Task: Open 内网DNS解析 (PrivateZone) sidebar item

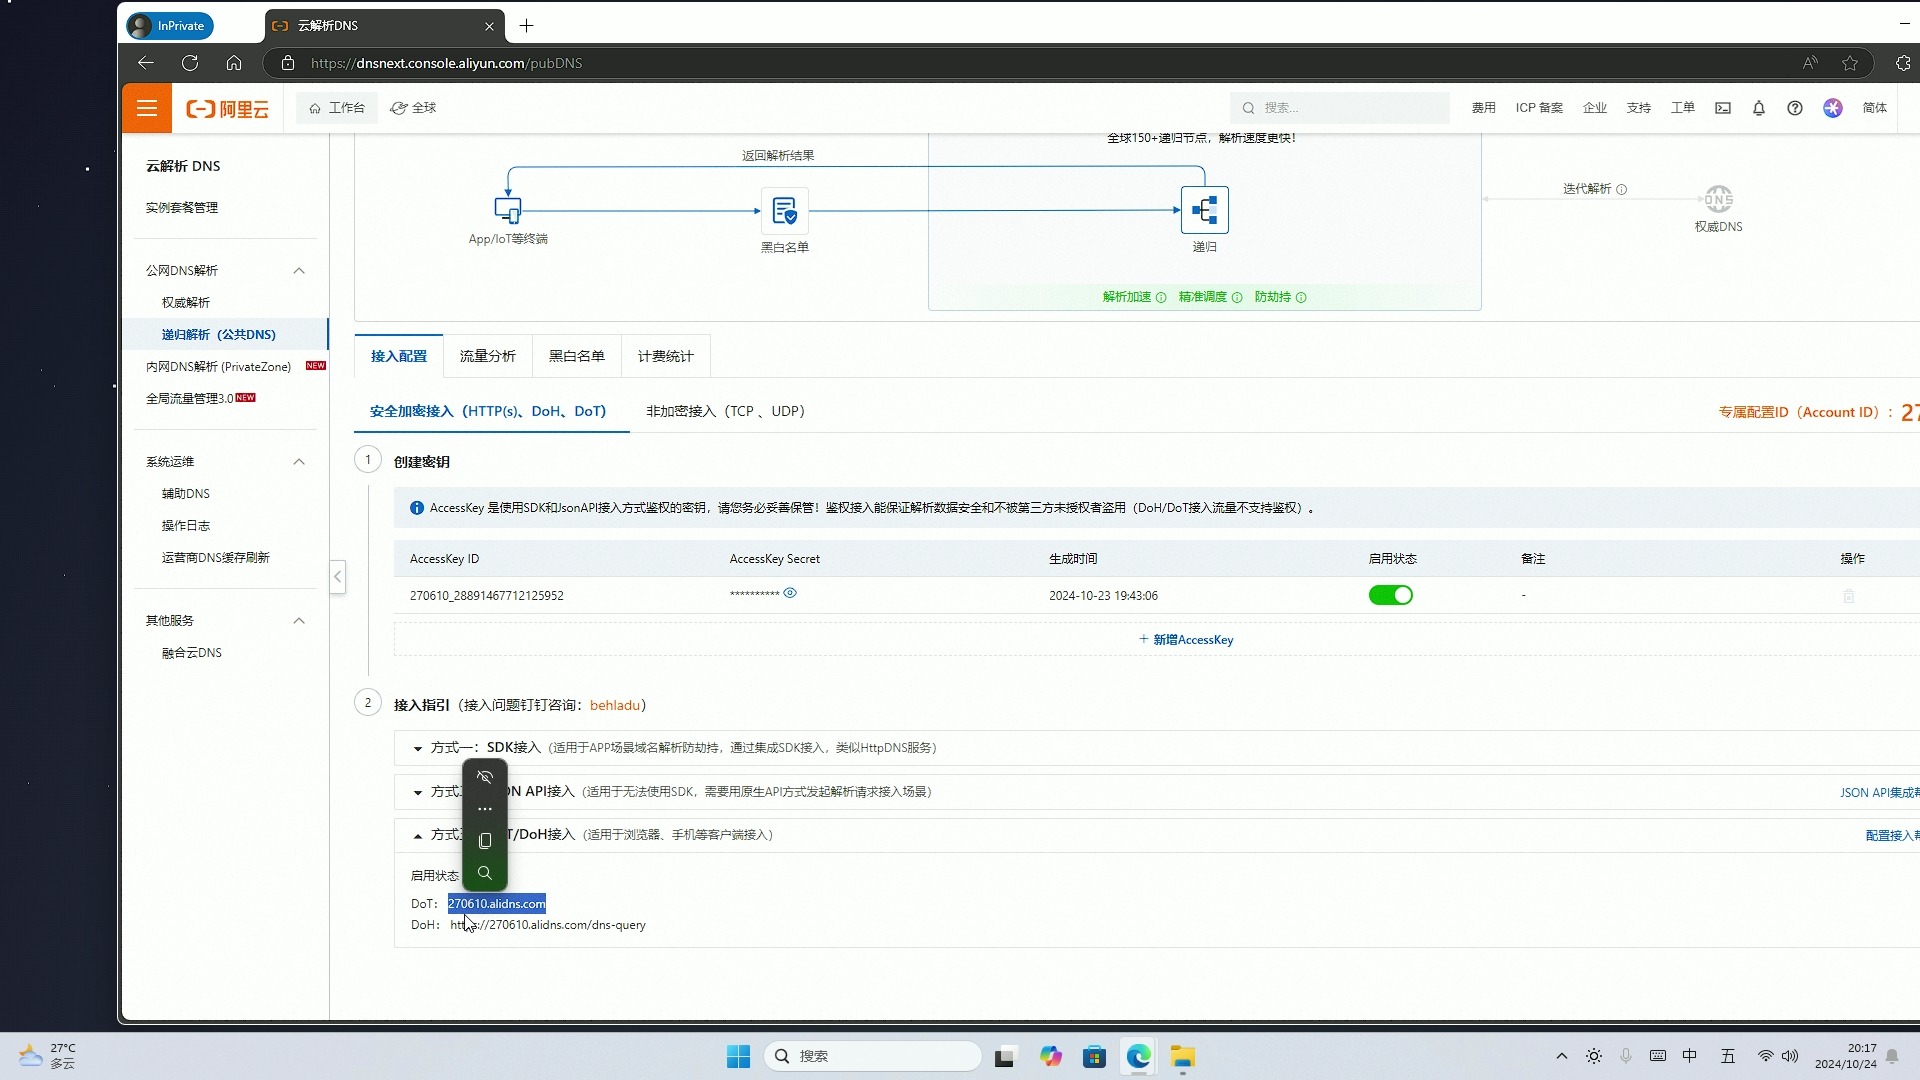Action: [219, 367]
